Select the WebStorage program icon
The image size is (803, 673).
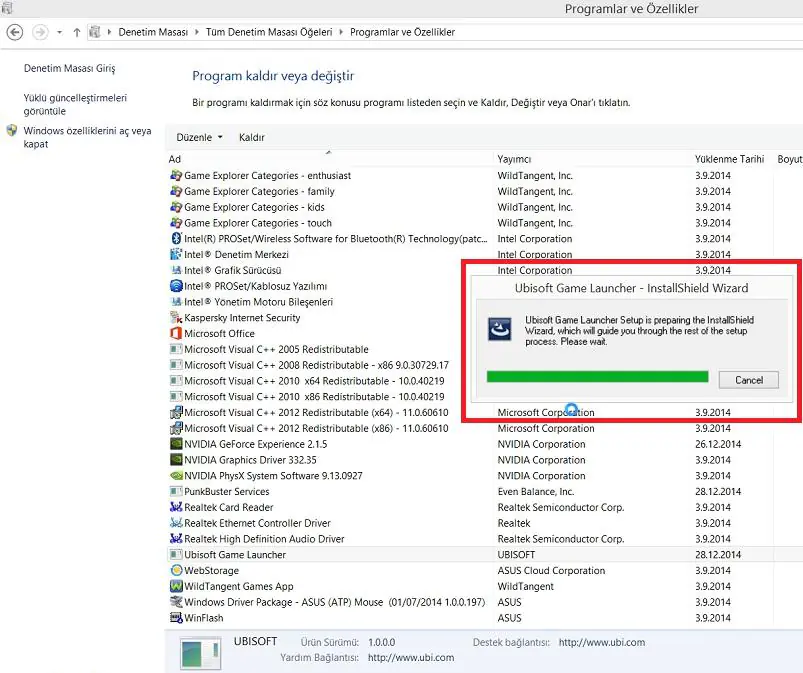coord(178,570)
